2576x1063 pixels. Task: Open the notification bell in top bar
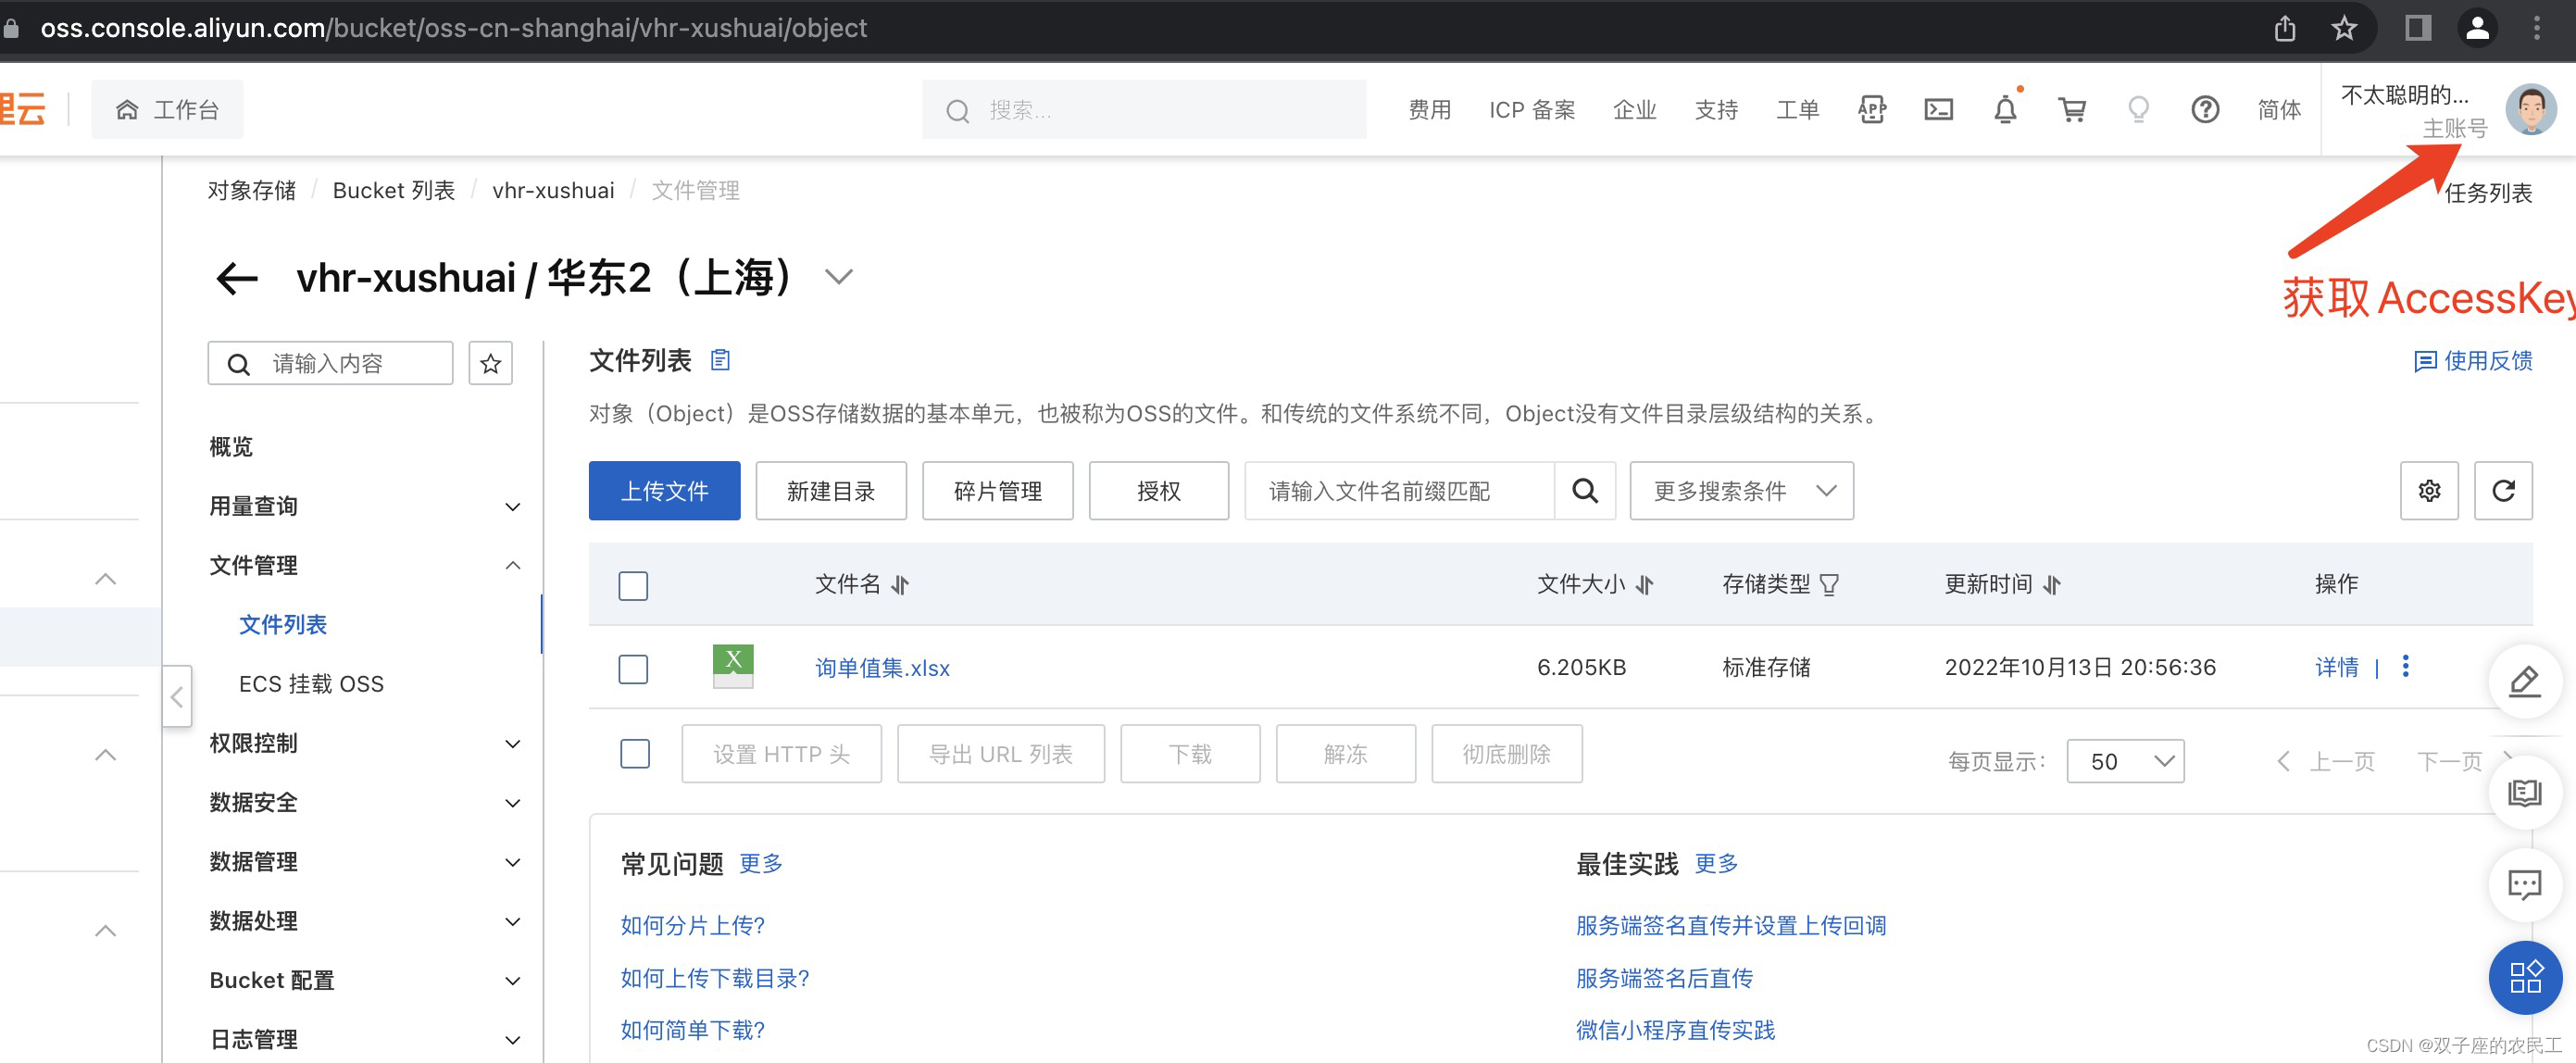pos(2005,109)
